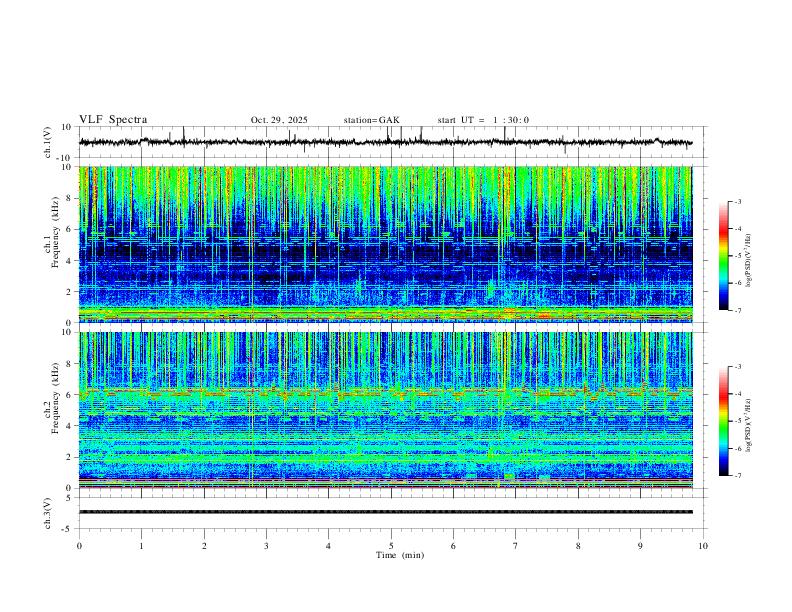This screenshot has height=612, width=792.
Task: Click the '9' minute tick label on time axis
Action: click(x=640, y=546)
